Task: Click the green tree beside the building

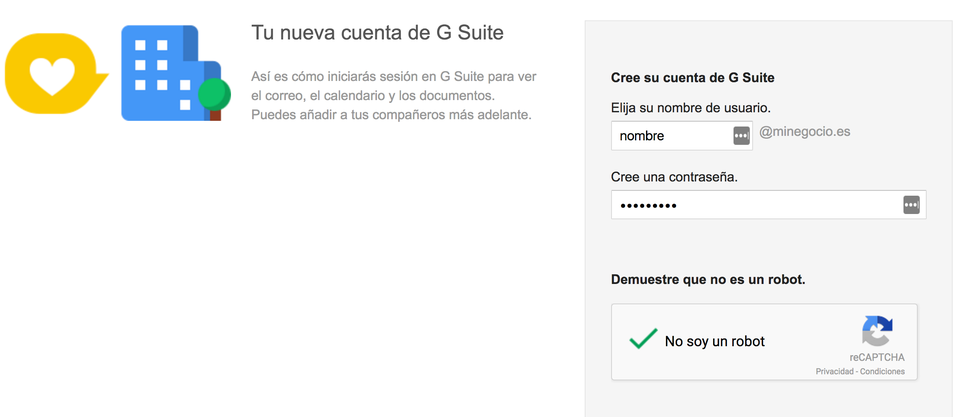Action: pos(214,98)
